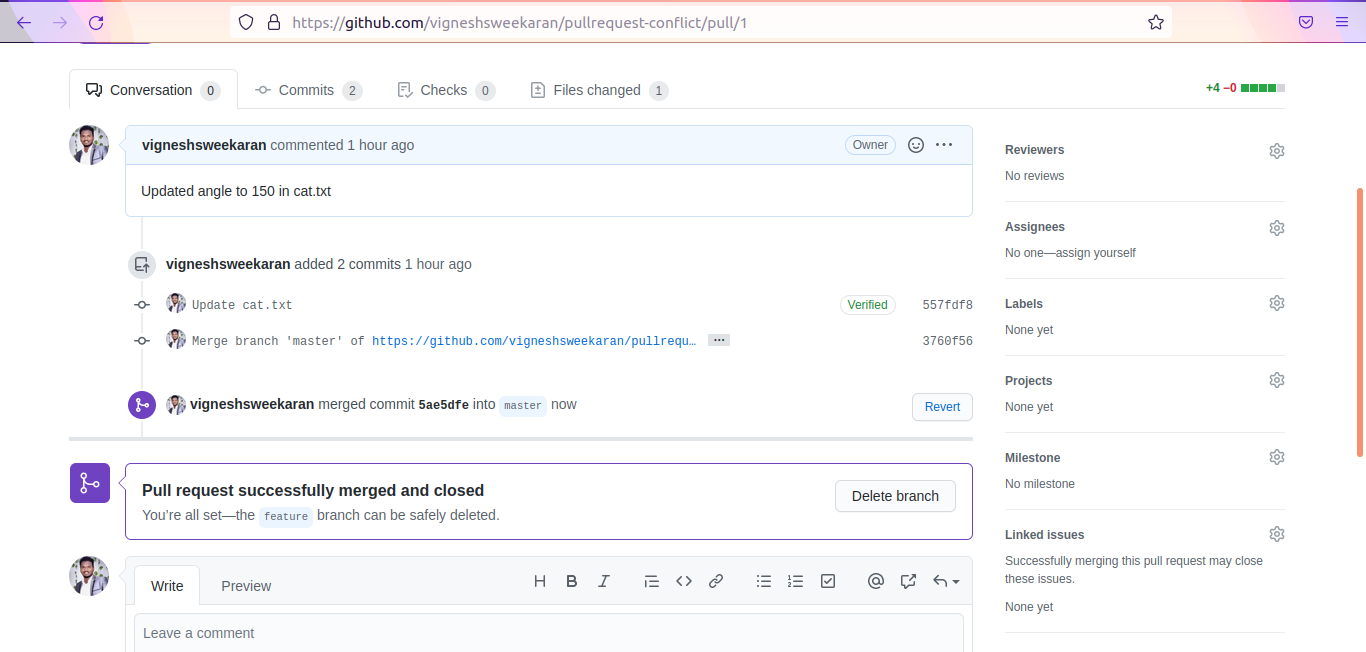Viewport: 1366px width, 652px height.
Task: Open the Projects gear settings
Action: click(x=1277, y=380)
